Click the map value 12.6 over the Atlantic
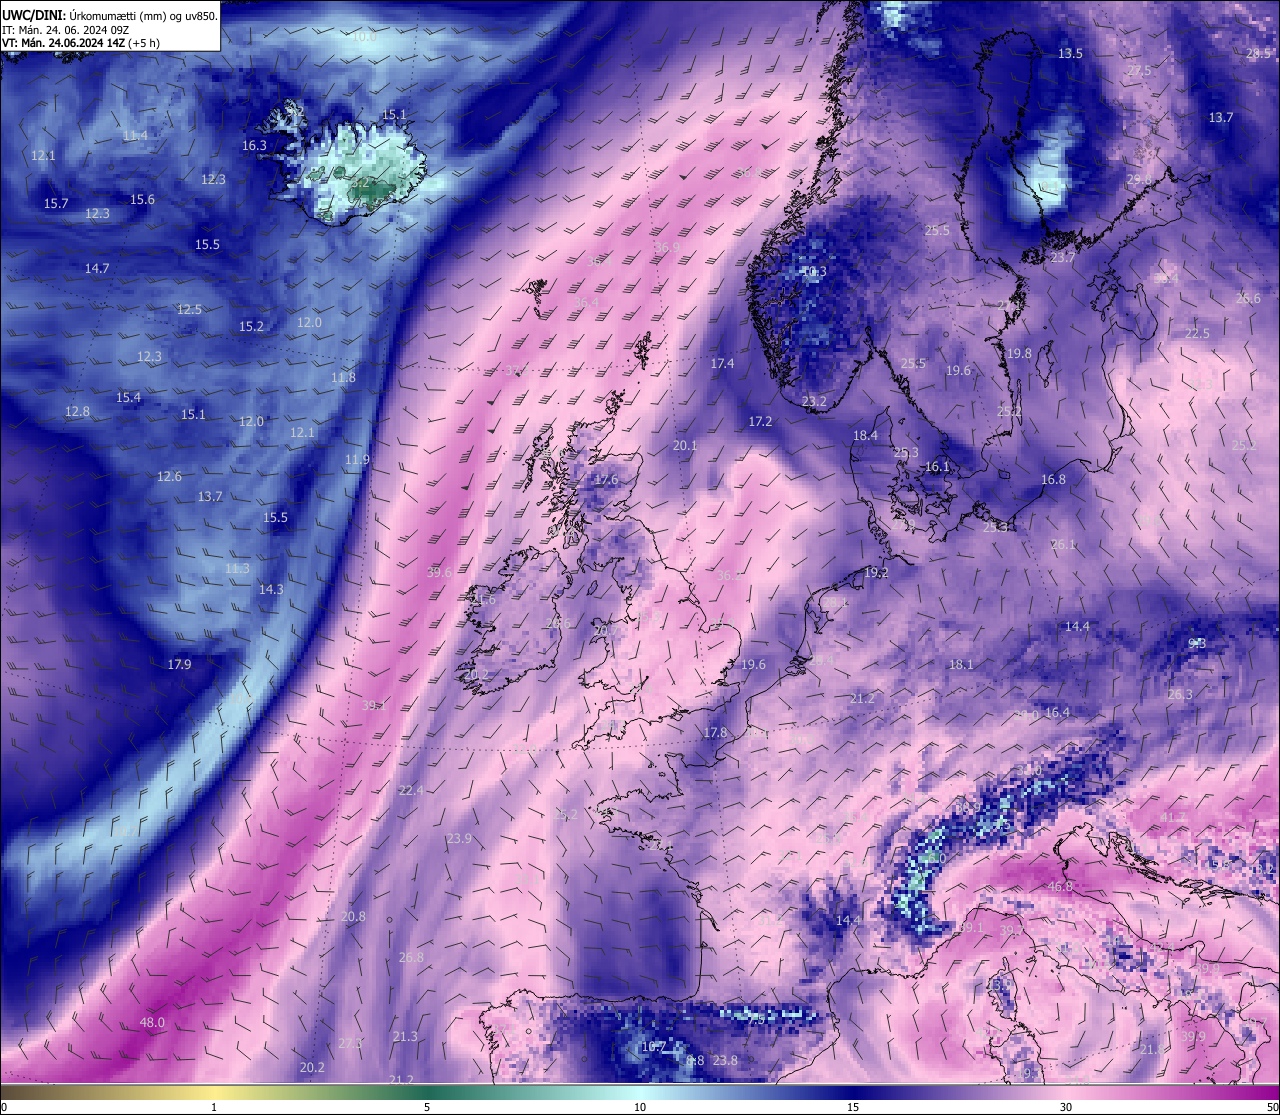Screen dimensions: 1280x1115 tap(169, 476)
